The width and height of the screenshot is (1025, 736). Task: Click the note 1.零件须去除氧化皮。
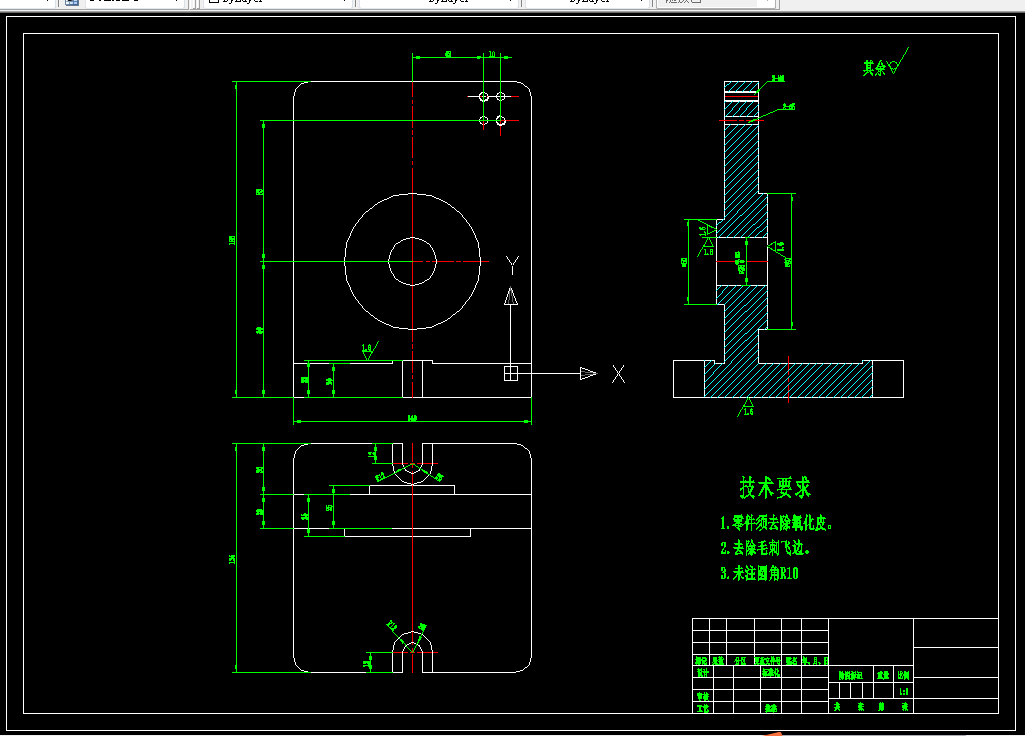(776, 523)
